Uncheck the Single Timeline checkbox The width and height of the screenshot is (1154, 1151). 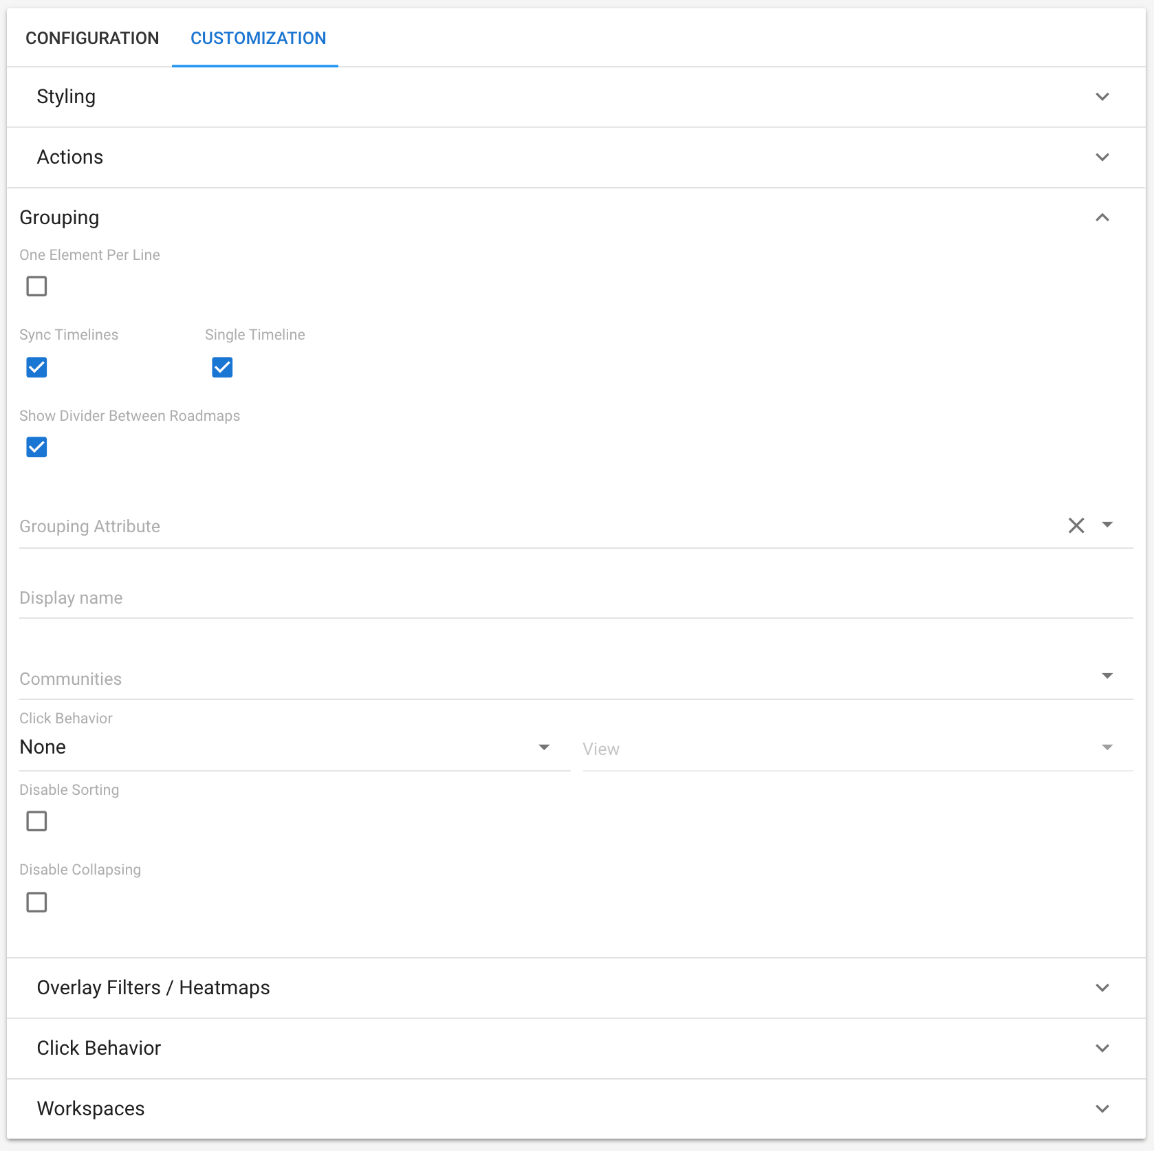point(222,367)
